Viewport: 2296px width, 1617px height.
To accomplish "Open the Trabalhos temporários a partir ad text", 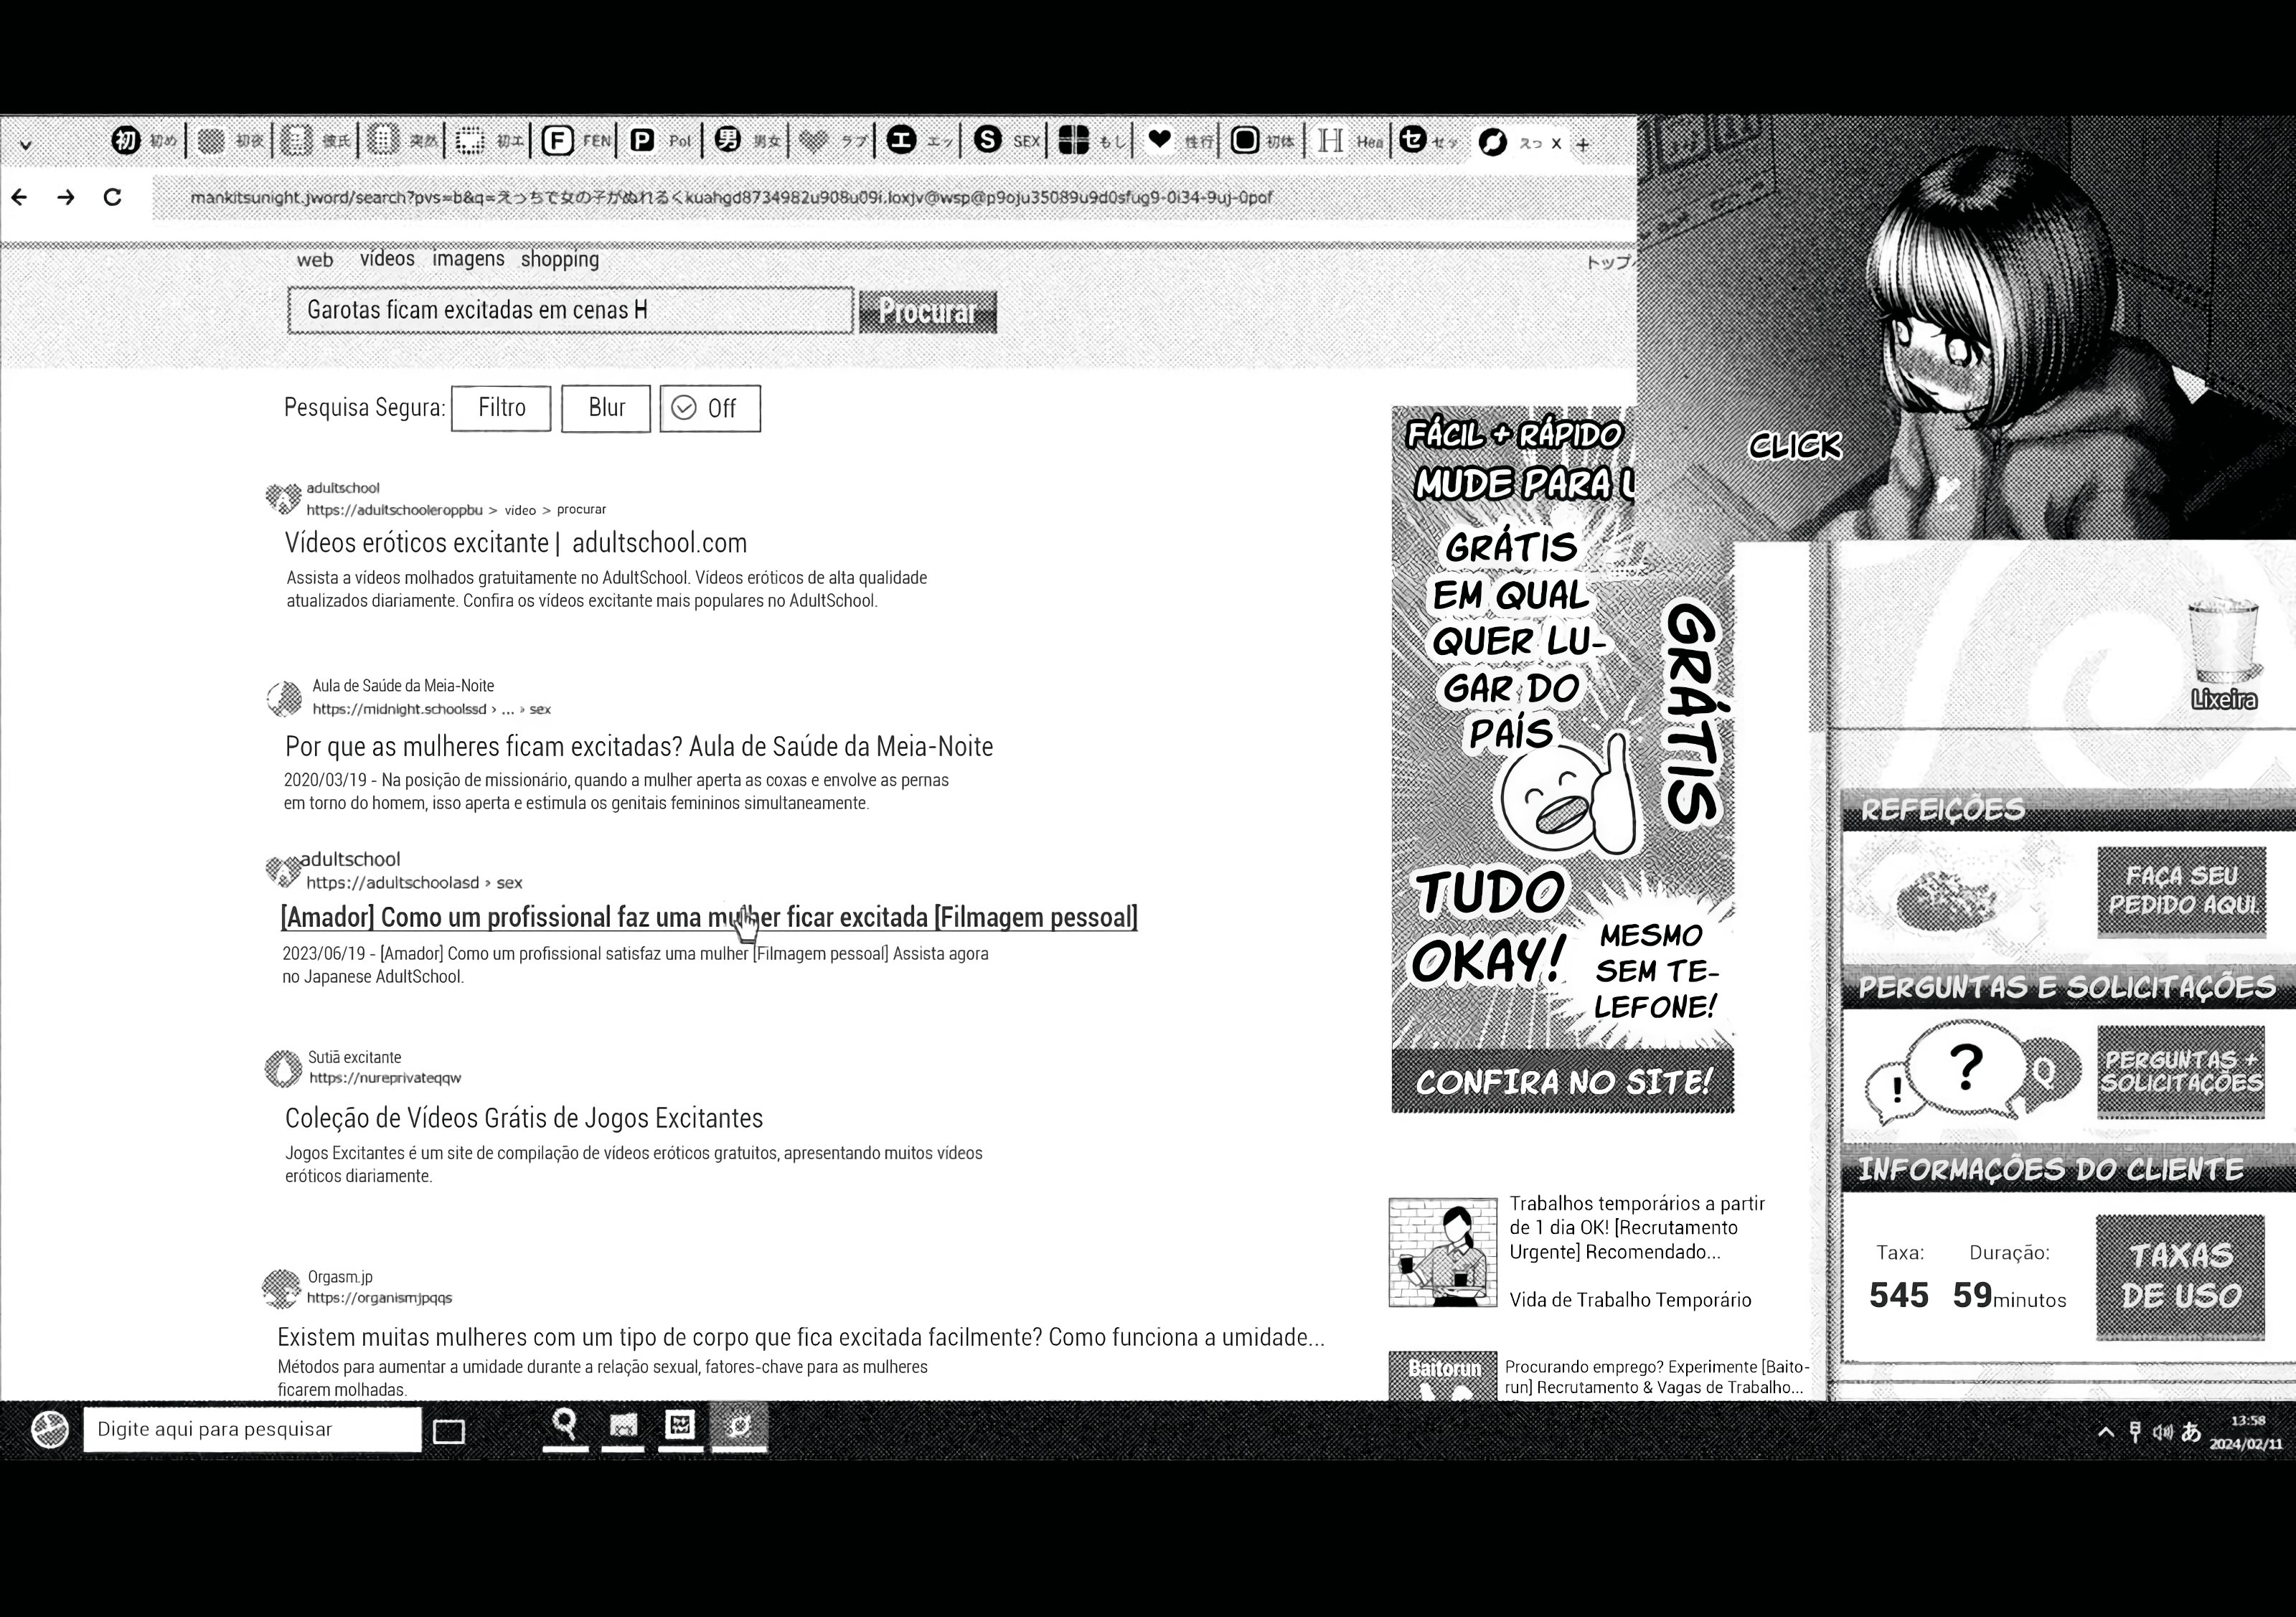I will click(1638, 1228).
